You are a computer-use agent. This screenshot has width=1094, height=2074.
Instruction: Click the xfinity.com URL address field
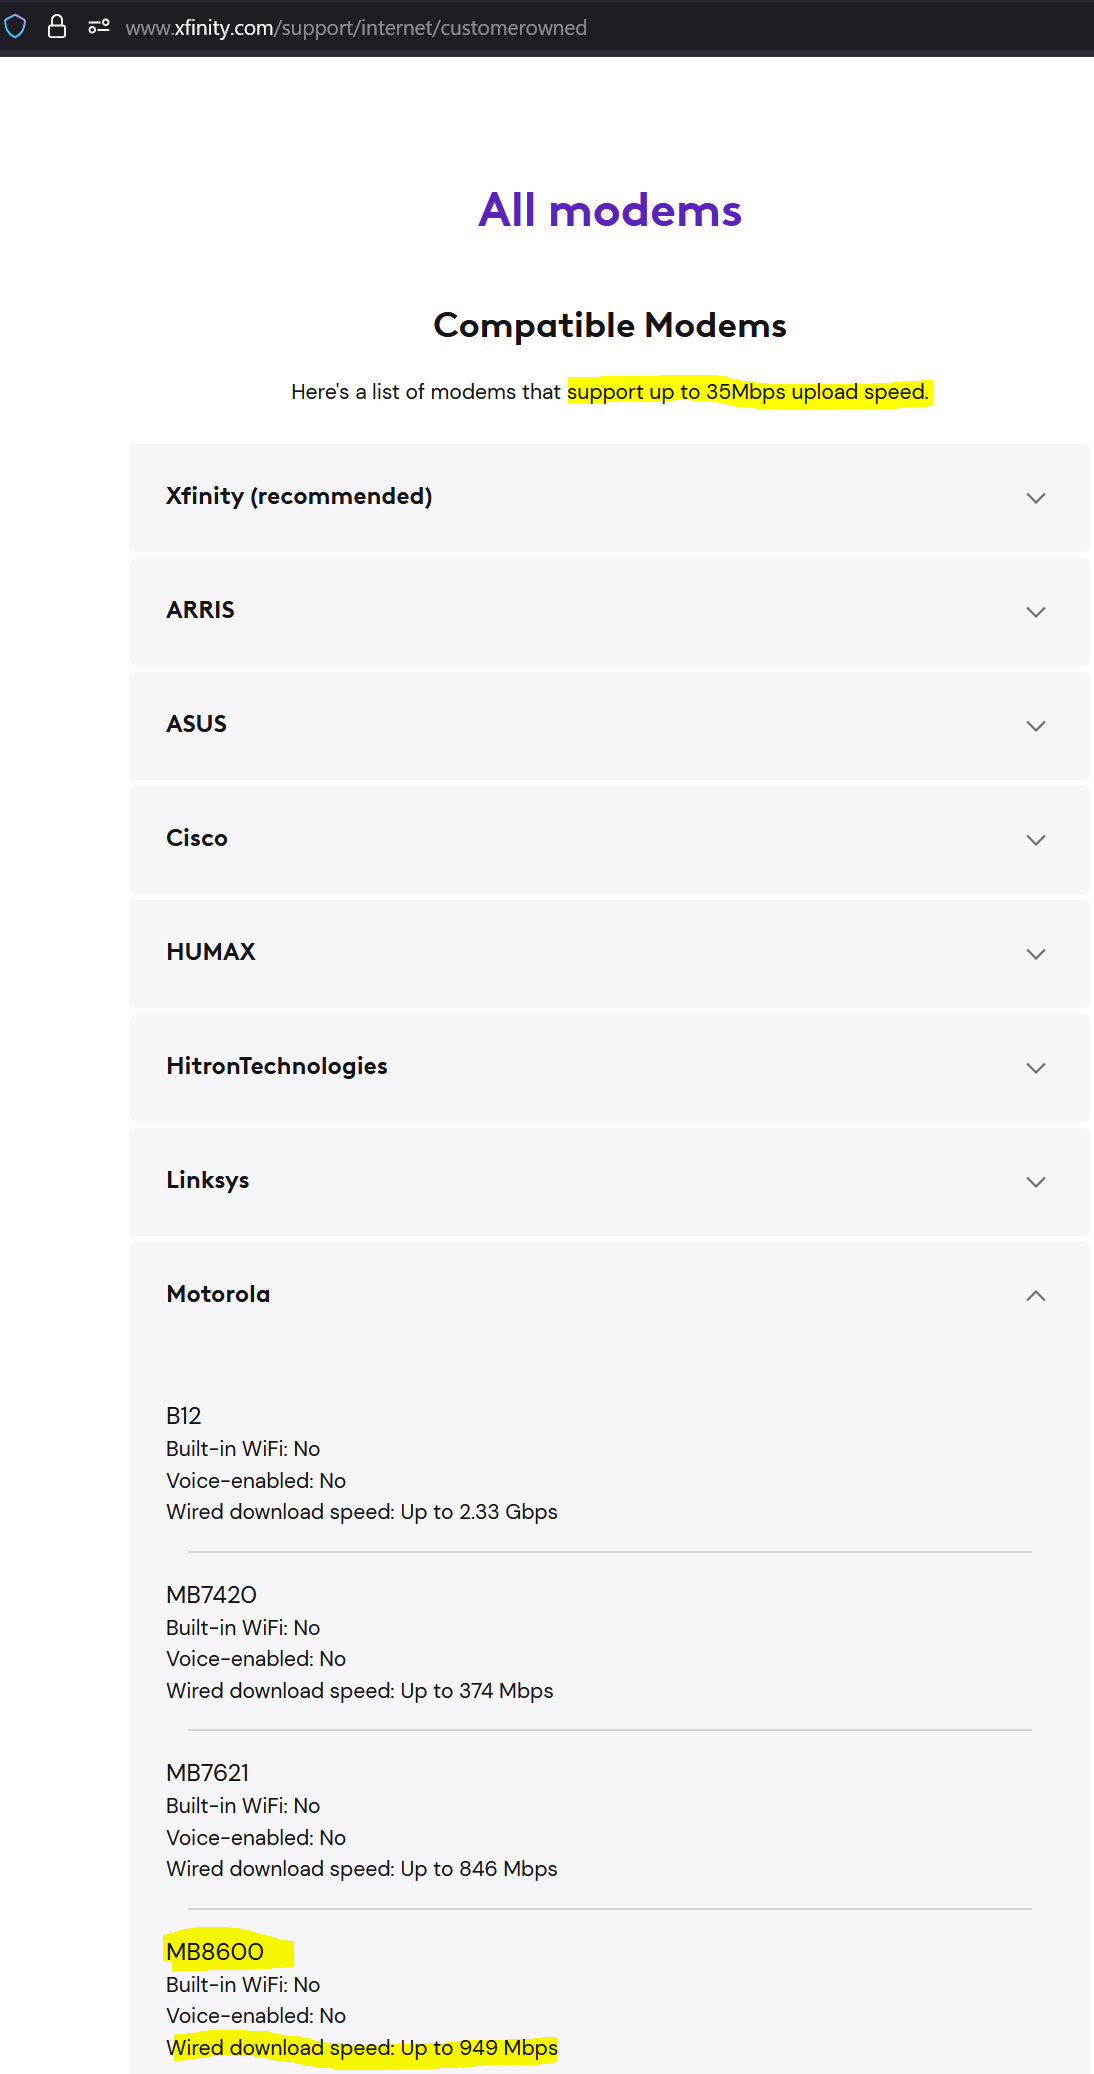click(356, 27)
